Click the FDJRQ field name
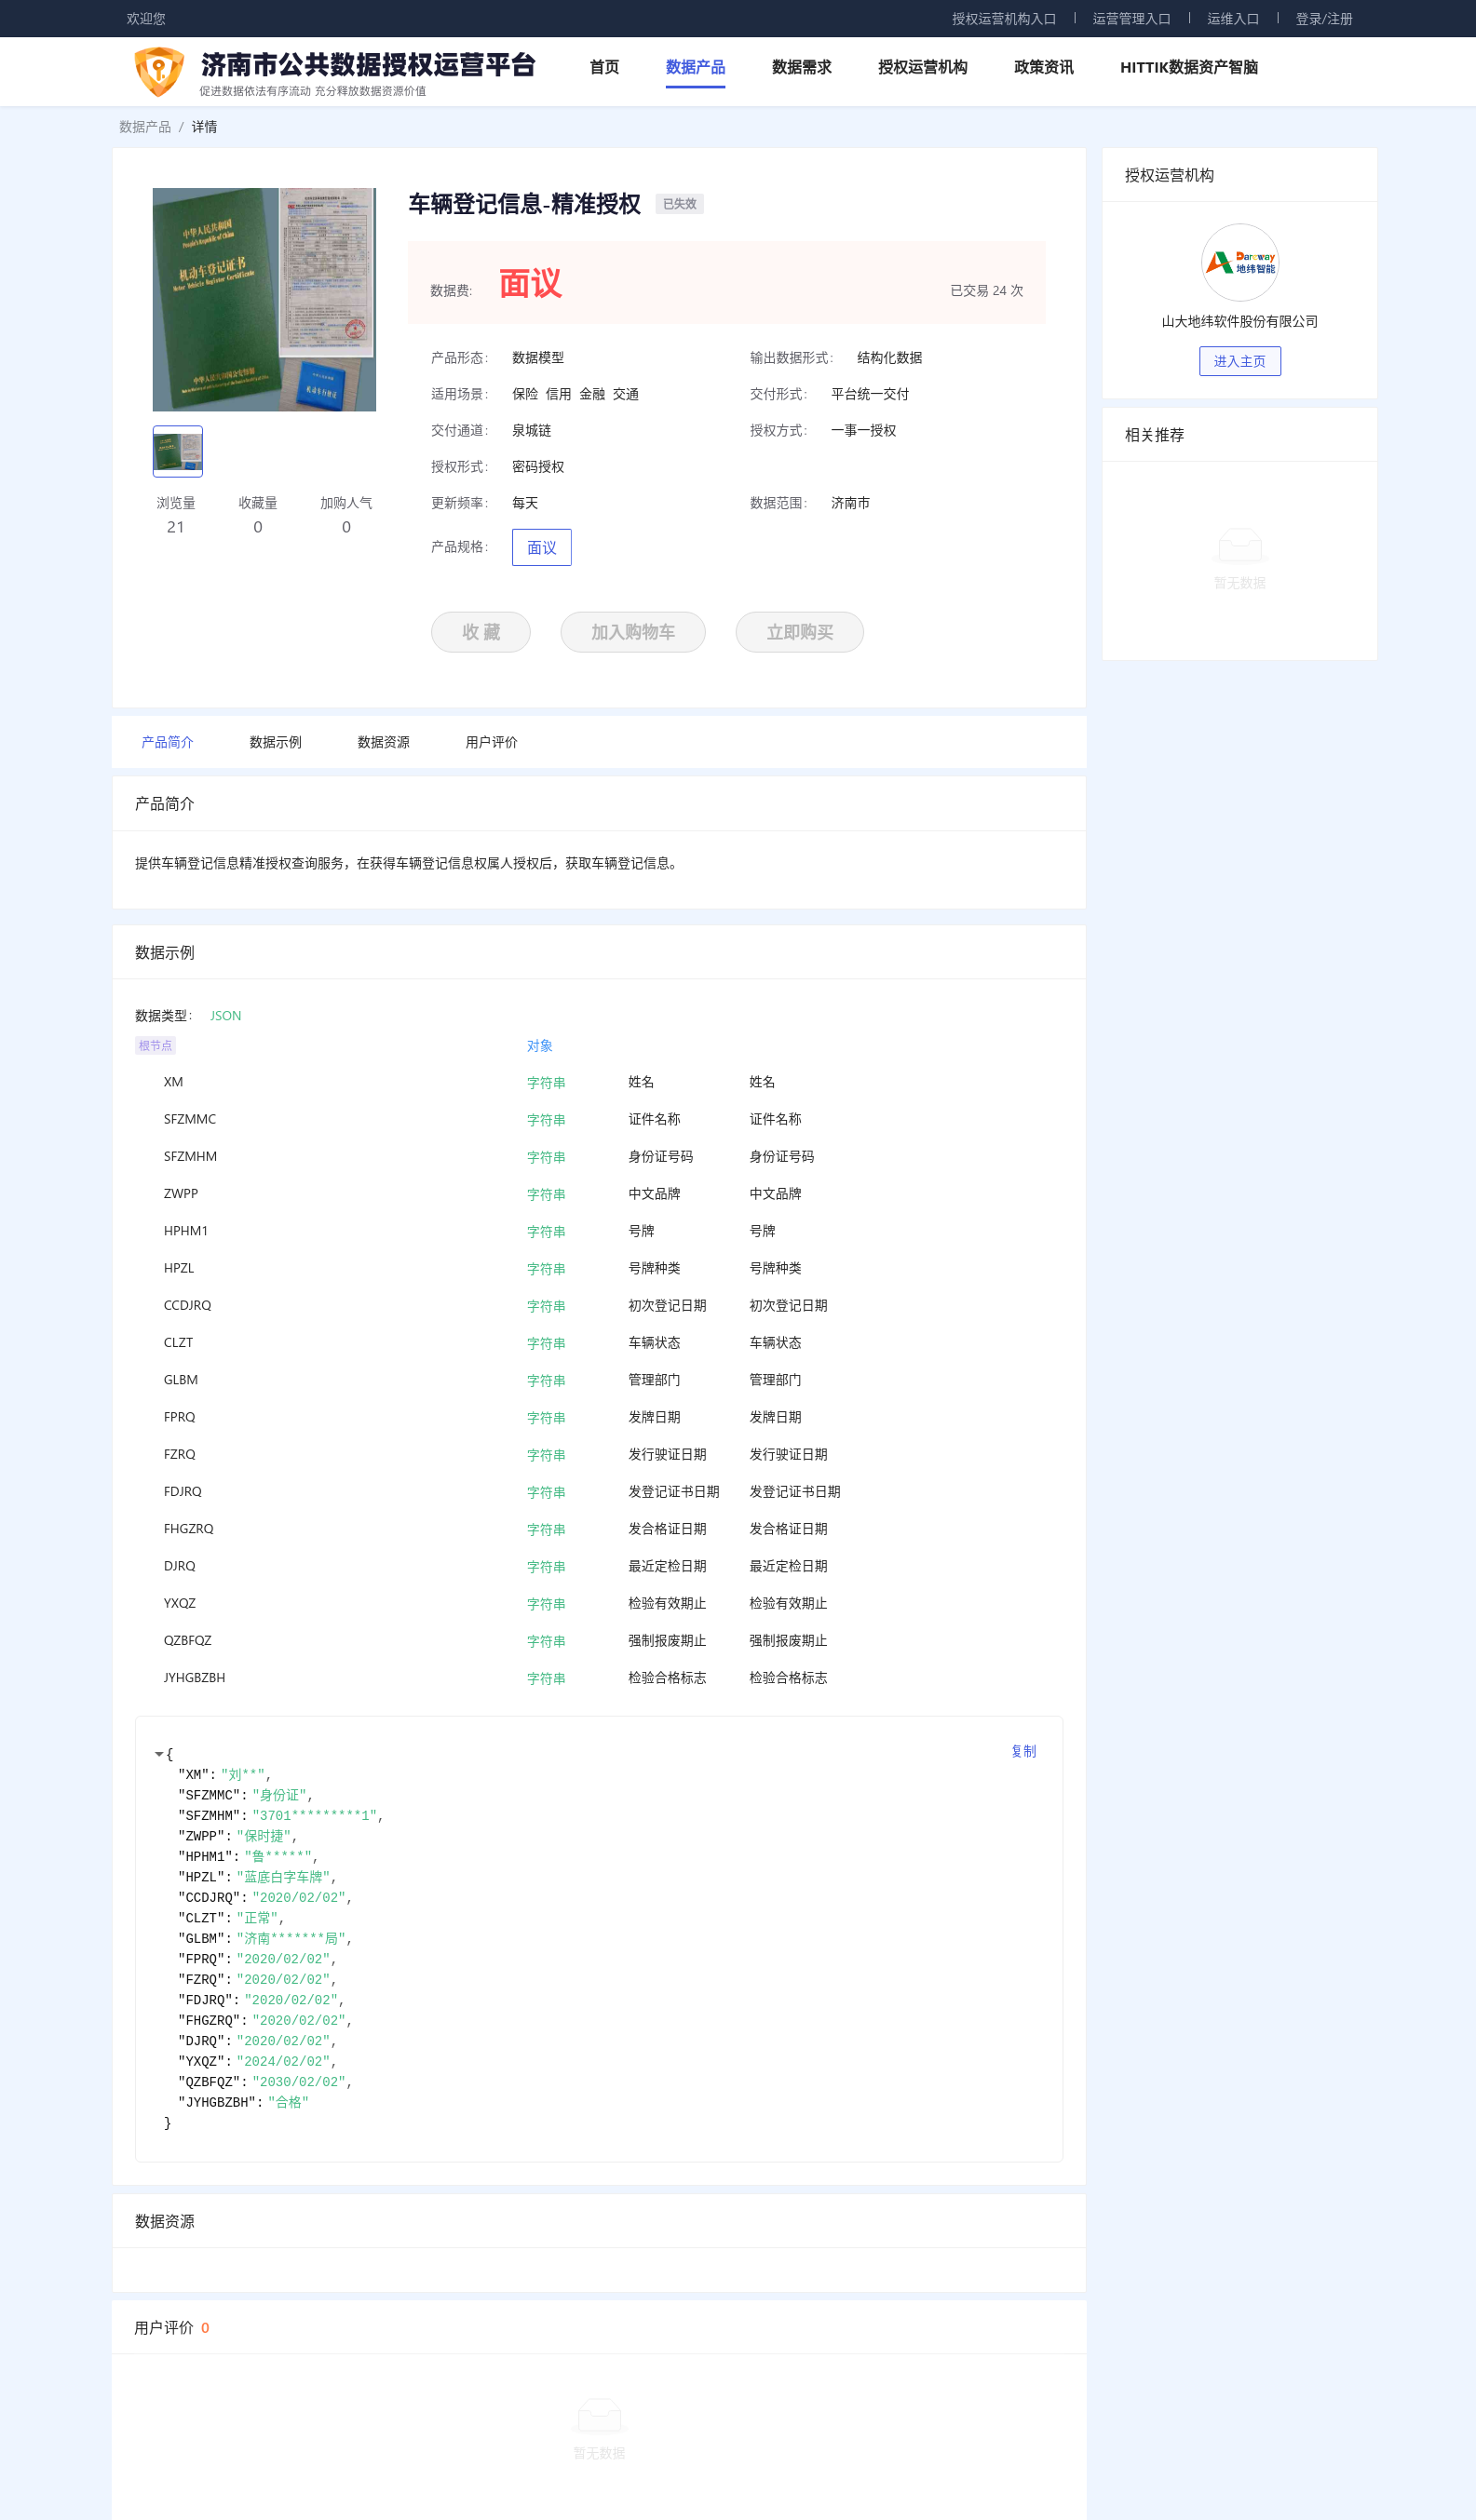This screenshot has width=1476, height=2520. (x=182, y=1491)
